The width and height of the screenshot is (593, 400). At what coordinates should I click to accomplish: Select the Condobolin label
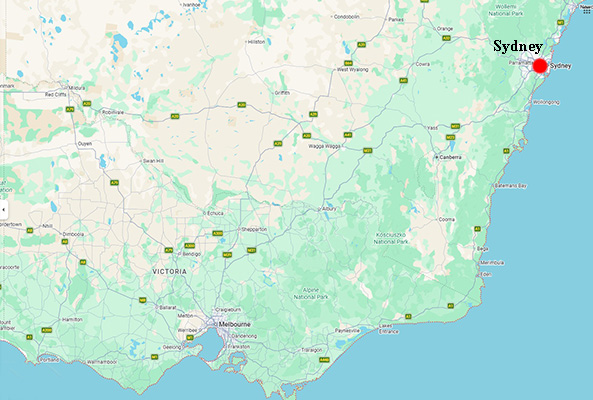click(346, 17)
